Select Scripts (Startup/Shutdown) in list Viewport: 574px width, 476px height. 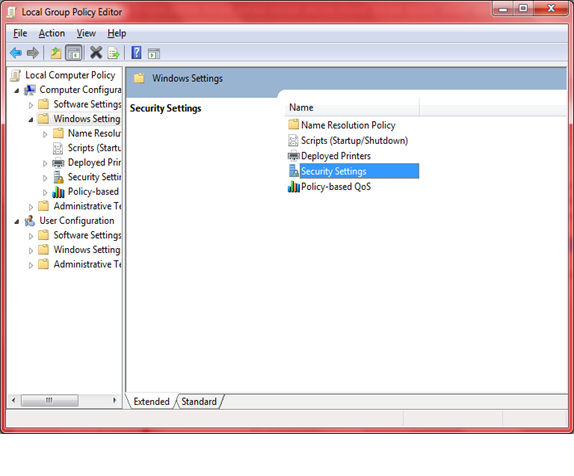[x=354, y=141]
